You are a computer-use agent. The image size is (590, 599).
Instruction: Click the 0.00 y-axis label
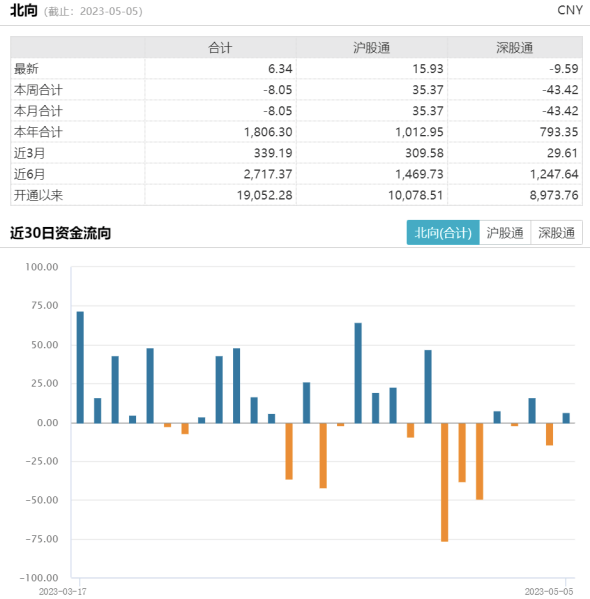click(48, 423)
